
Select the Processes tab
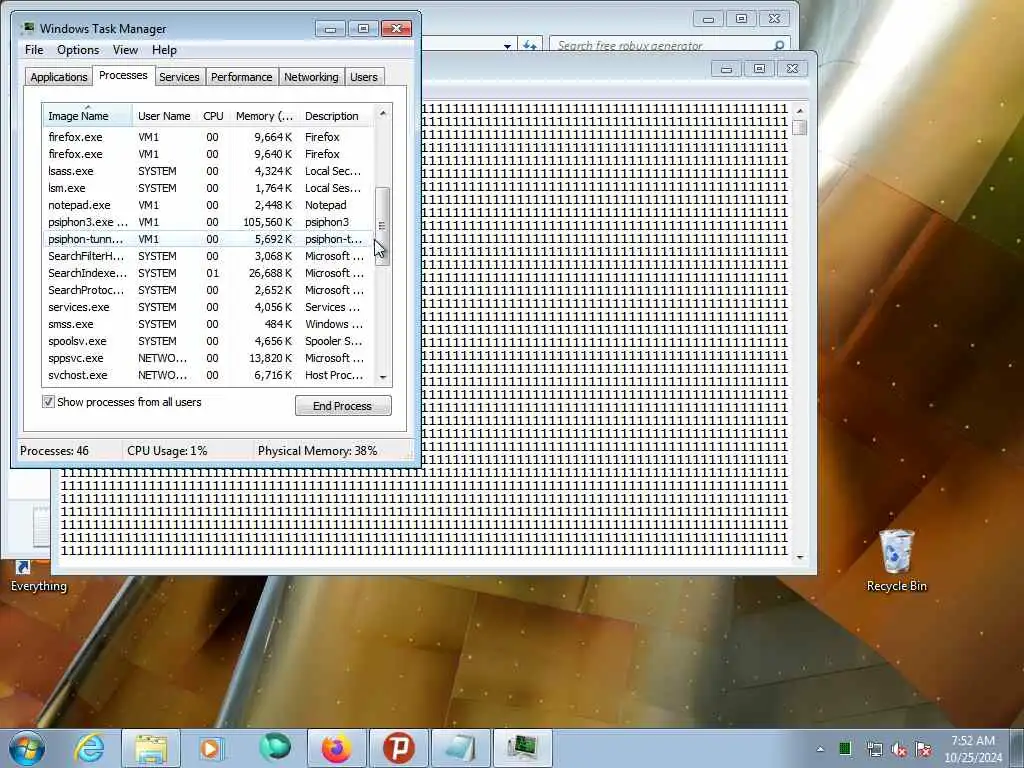123,75
